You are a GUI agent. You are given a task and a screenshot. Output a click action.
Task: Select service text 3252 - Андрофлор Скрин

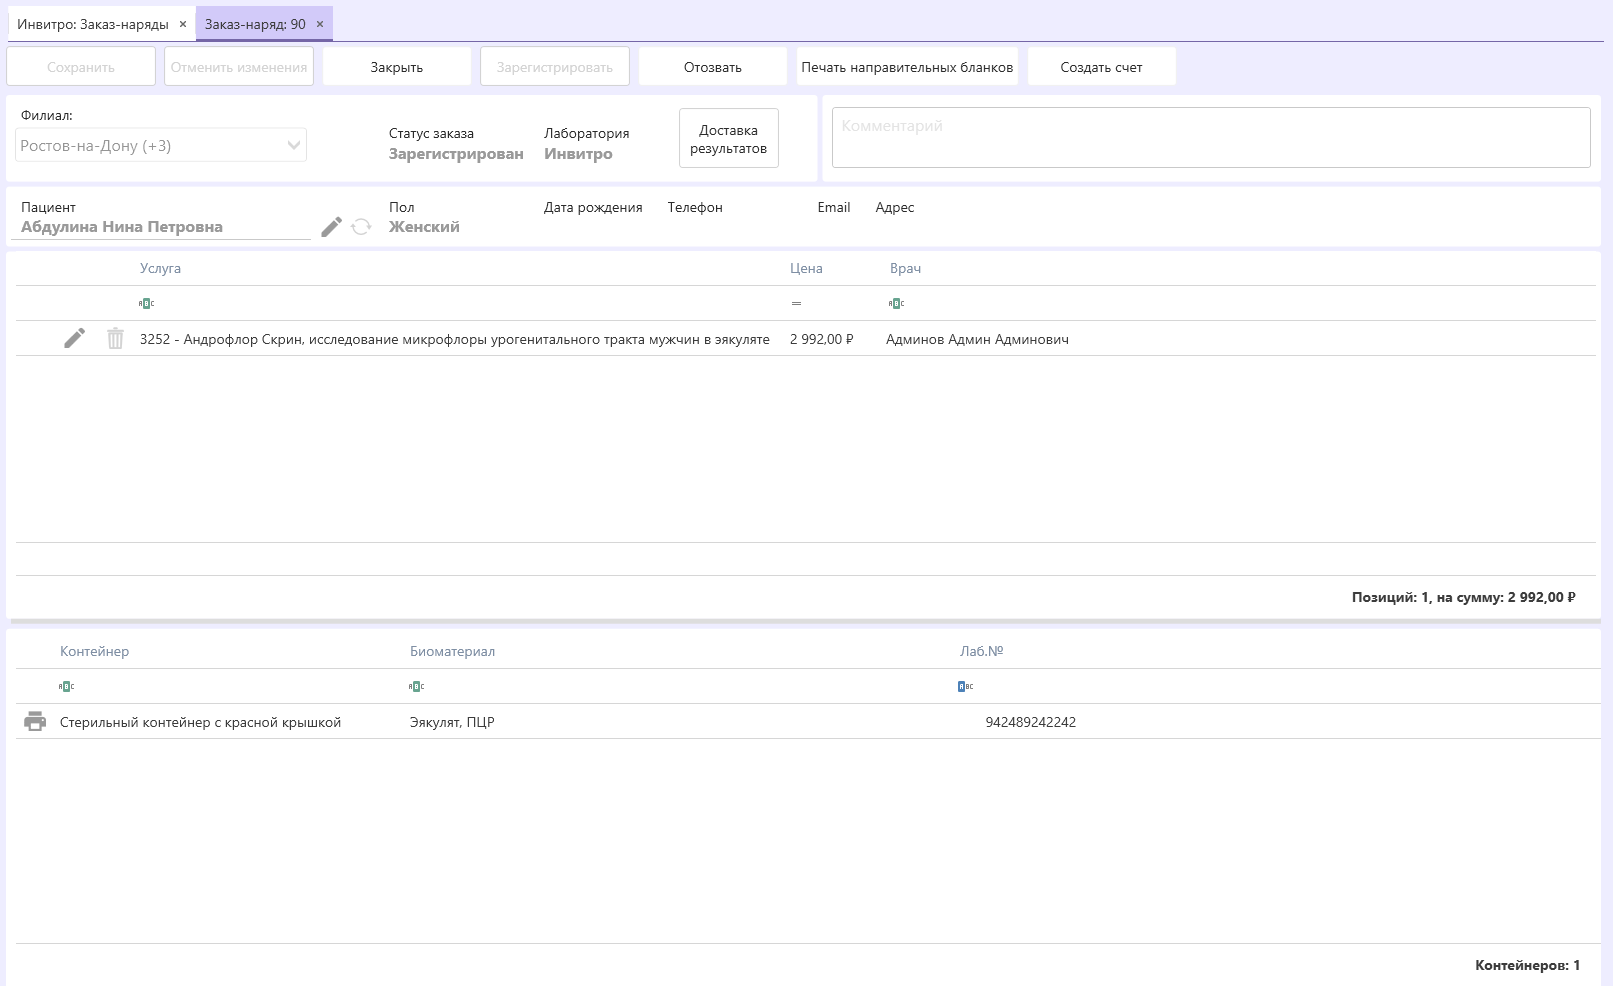(455, 339)
